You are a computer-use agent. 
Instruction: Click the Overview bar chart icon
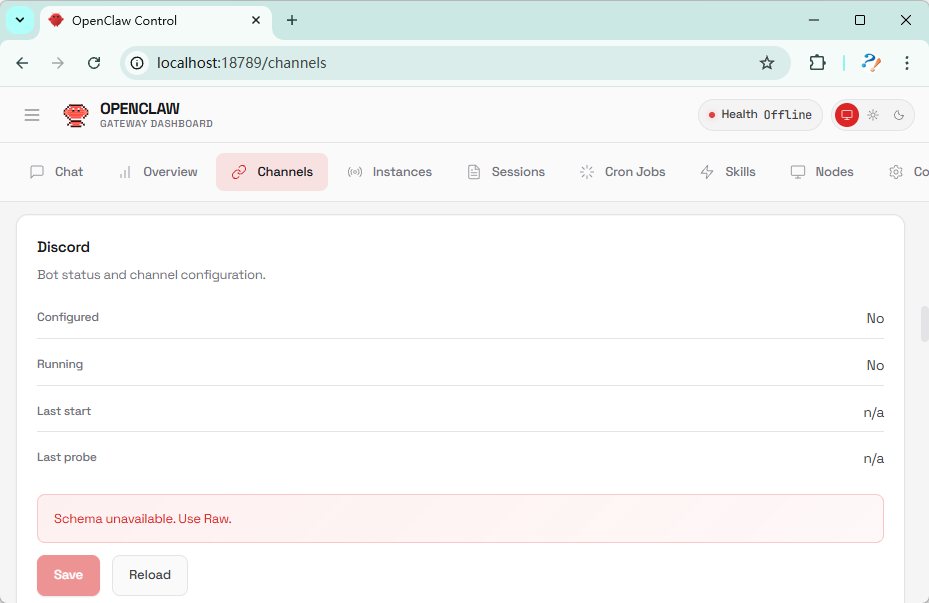pos(125,172)
